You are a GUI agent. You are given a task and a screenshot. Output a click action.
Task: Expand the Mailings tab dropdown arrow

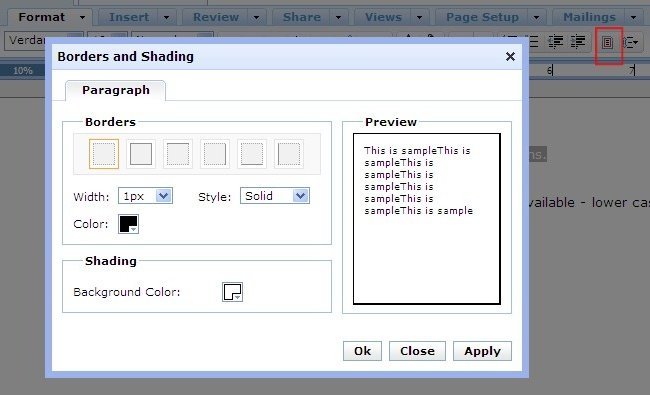(x=634, y=17)
